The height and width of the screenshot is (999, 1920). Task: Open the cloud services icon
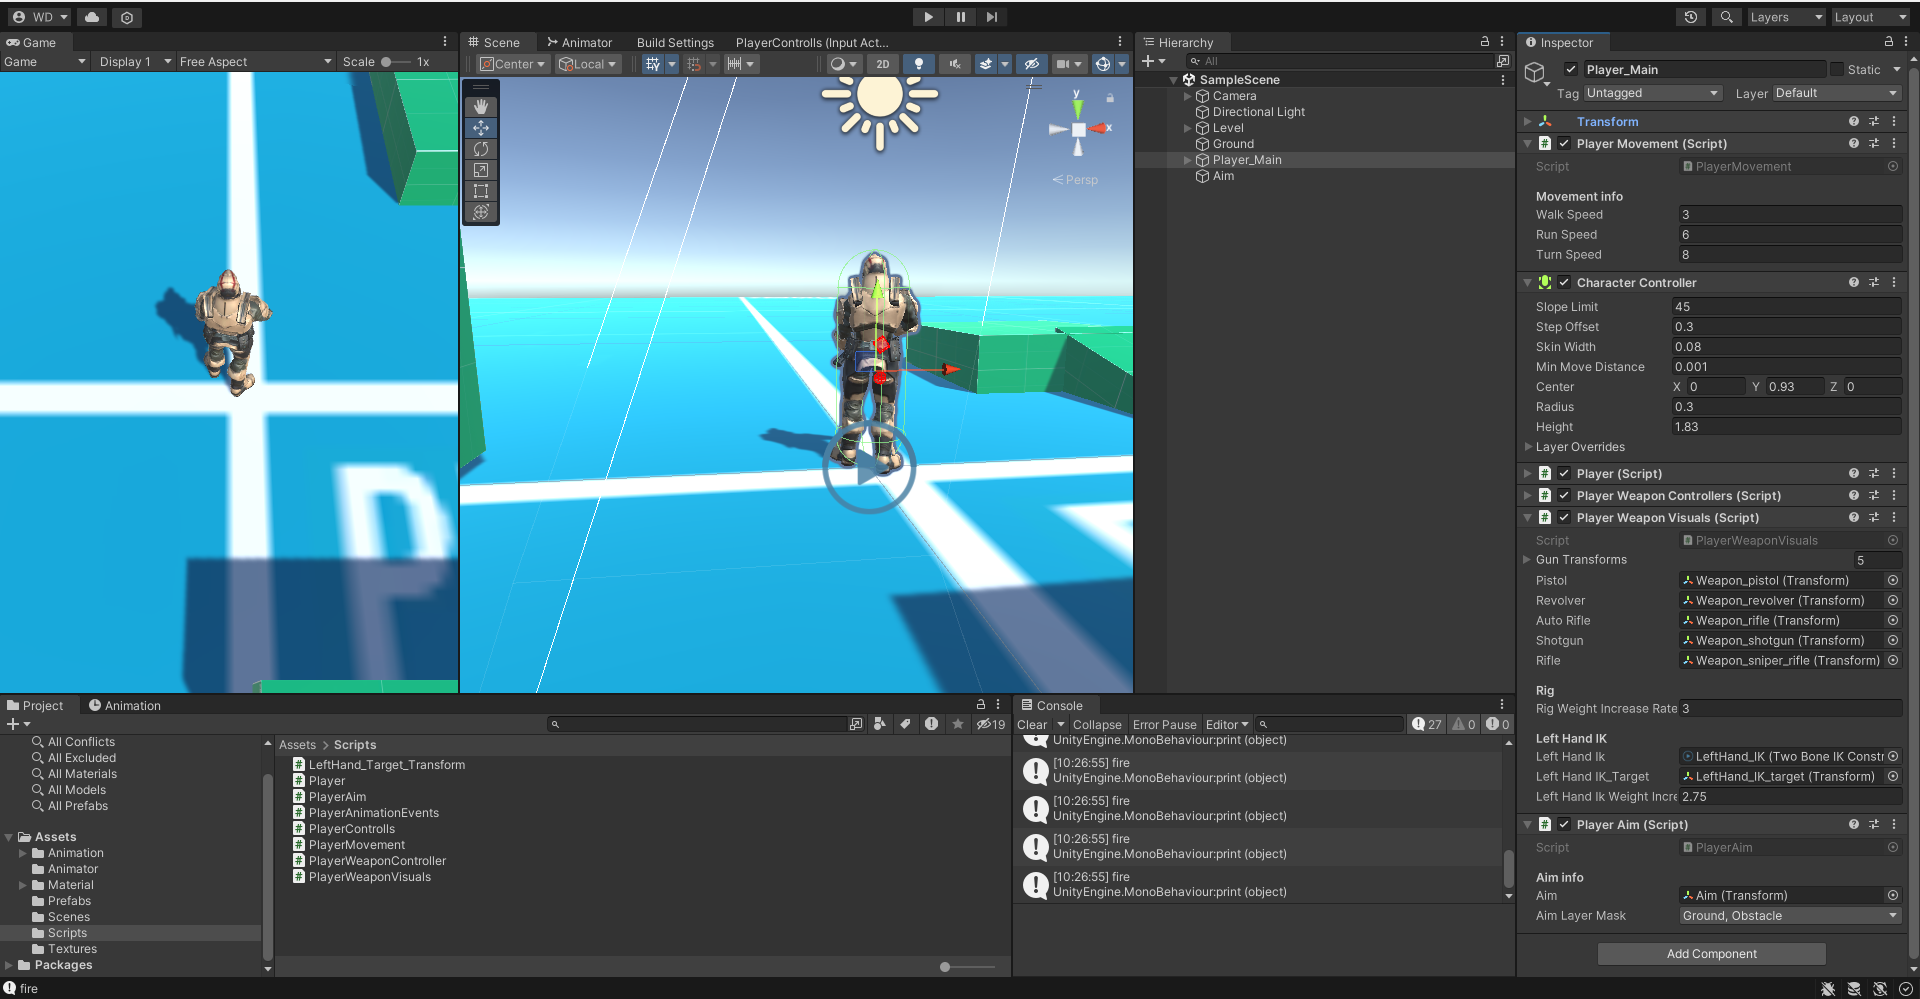pos(92,17)
